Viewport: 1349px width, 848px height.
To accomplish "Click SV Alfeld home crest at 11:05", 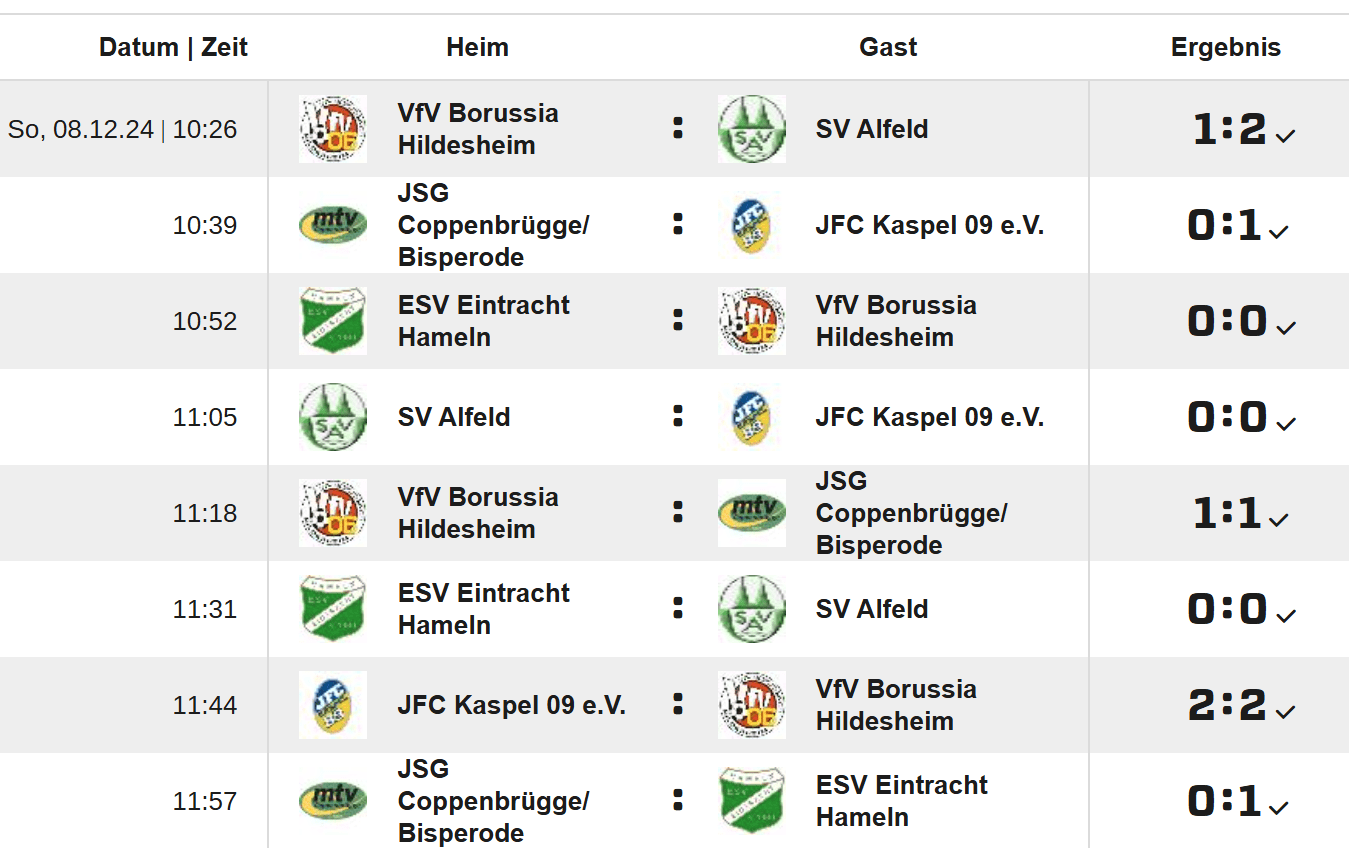I will [x=333, y=417].
